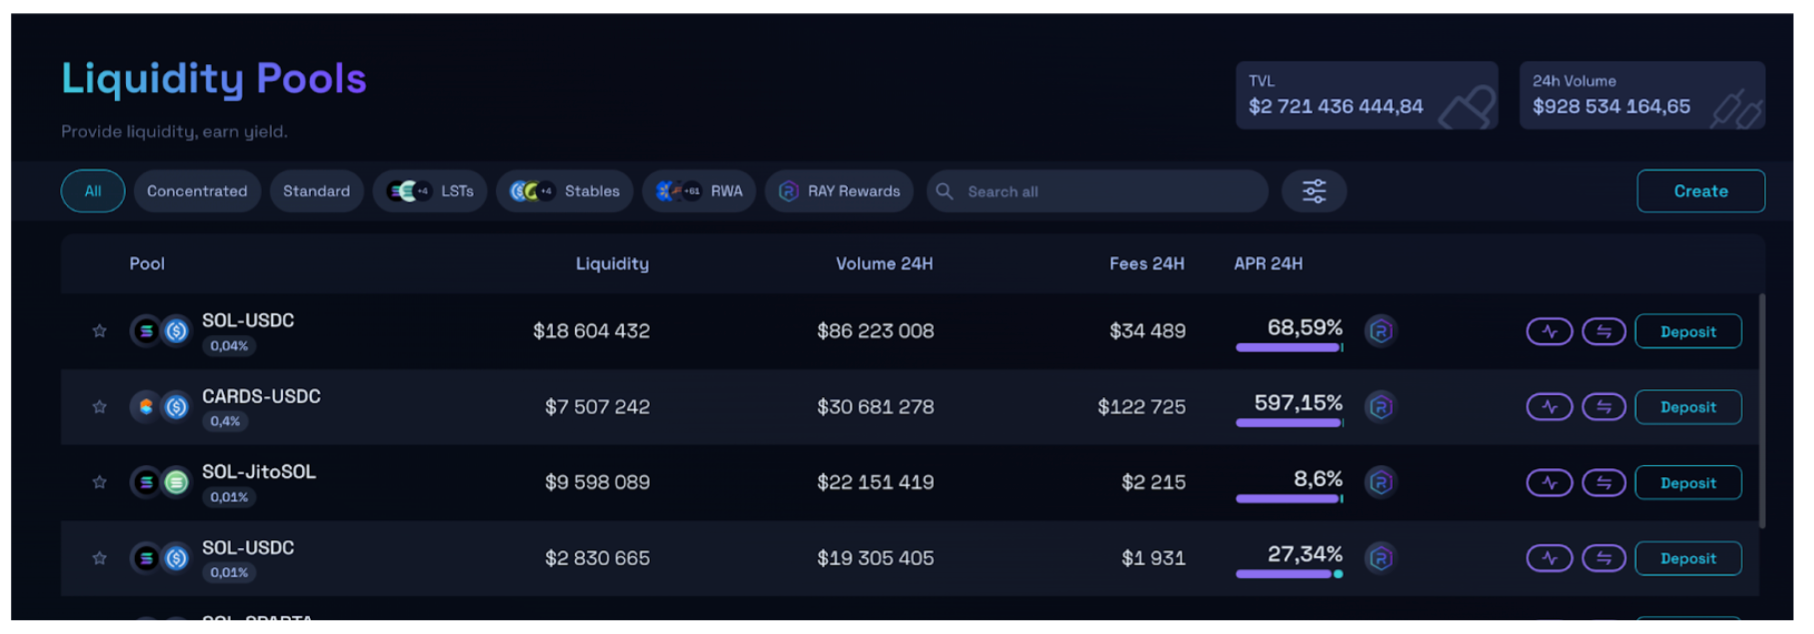Click RAY reward icon in SOL-USDC 68,59% row

coord(1380,331)
